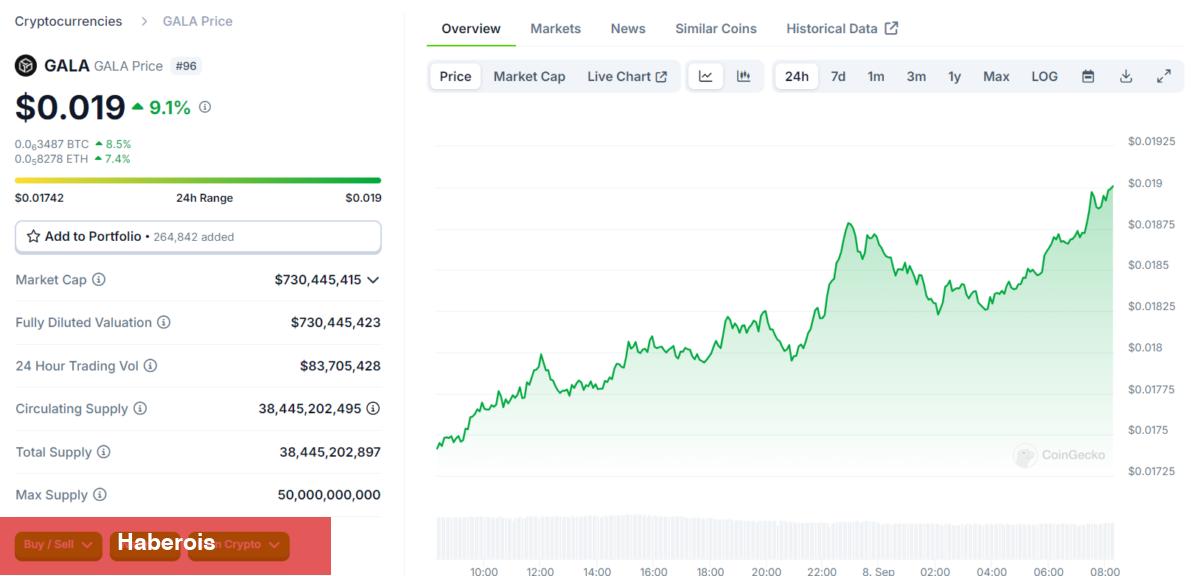Click external link icon on Historical Data
The image size is (1200, 576).
[891, 28]
